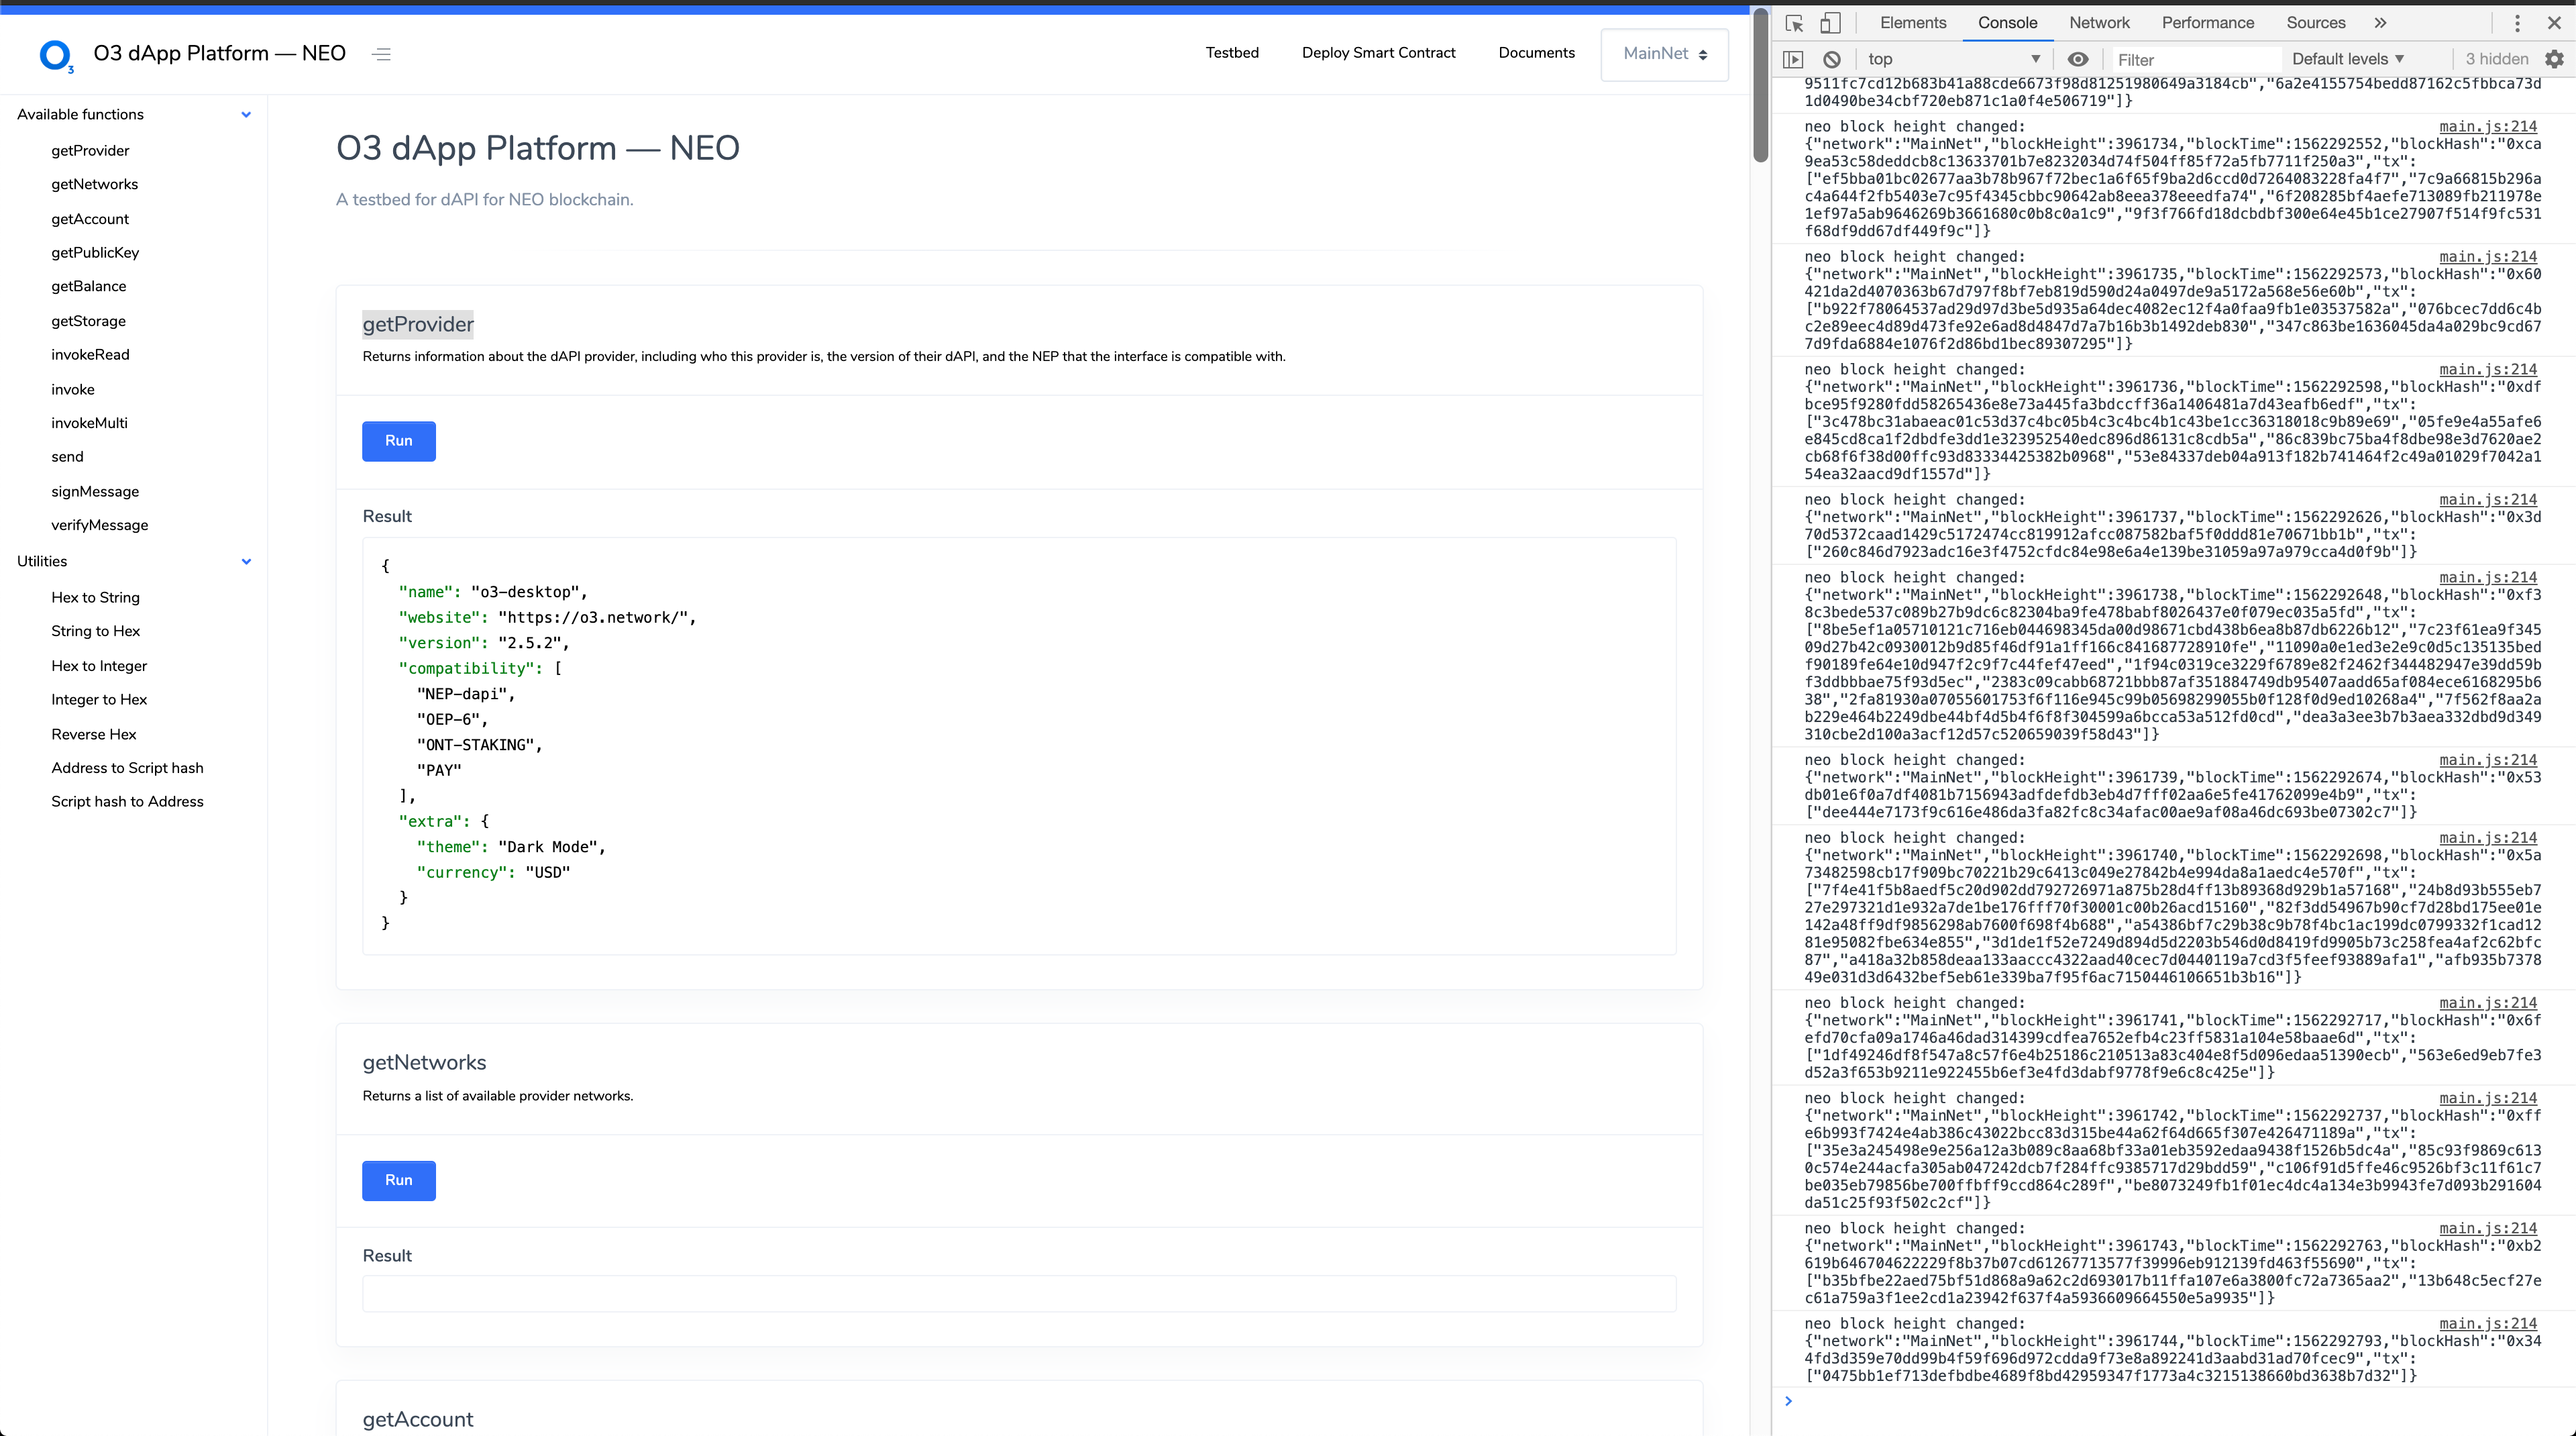Select getPublicKey in sidebar
2576x1436 pixels.
(95, 253)
